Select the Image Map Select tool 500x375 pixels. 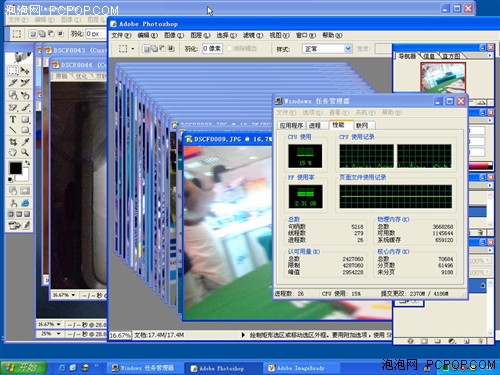point(25,95)
